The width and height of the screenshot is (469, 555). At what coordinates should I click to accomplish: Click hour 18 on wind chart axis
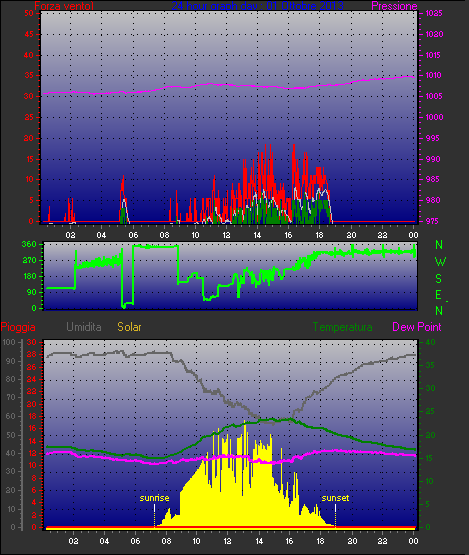(320, 235)
